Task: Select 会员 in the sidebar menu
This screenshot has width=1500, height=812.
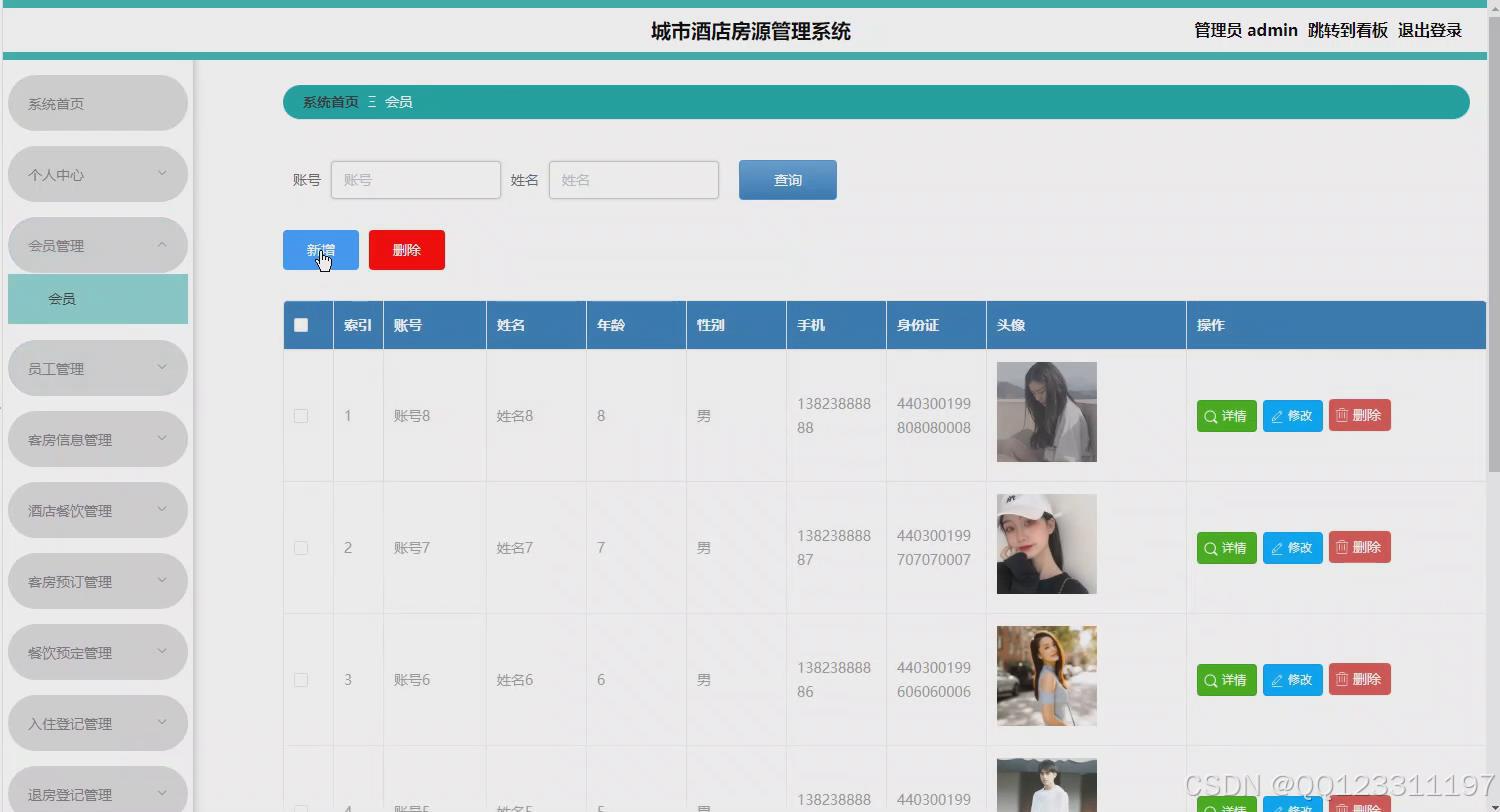Action: coord(97,297)
